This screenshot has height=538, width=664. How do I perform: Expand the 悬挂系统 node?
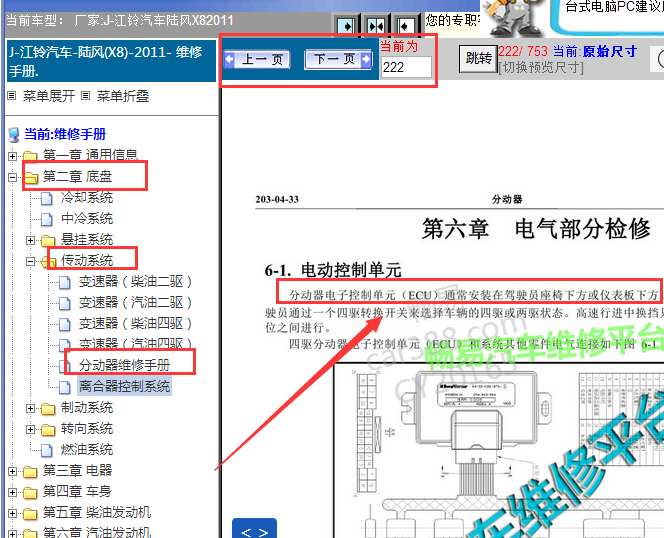pyautogui.click(x=30, y=240)
